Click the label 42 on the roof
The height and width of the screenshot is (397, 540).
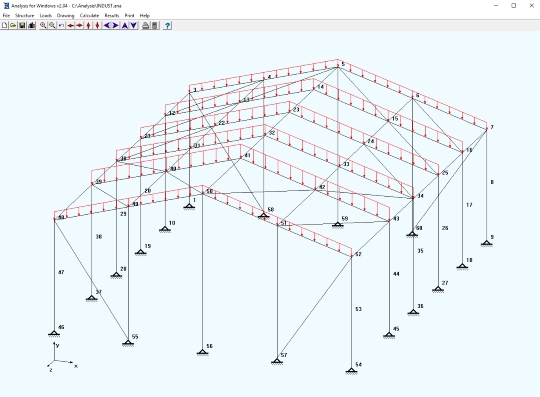(x=322, y=187)
